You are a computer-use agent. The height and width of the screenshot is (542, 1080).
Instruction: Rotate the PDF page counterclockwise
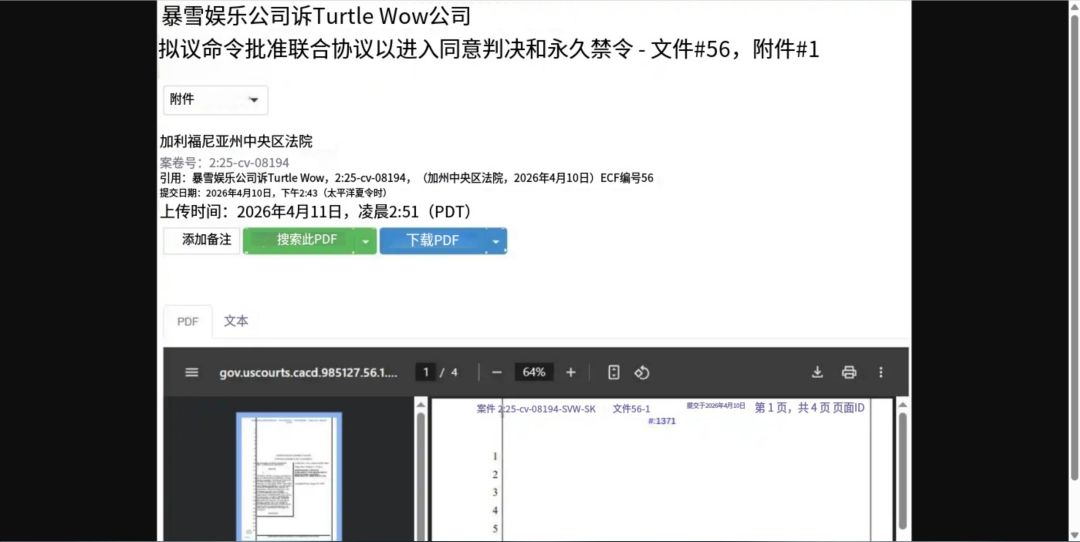[x=642, y=373]
